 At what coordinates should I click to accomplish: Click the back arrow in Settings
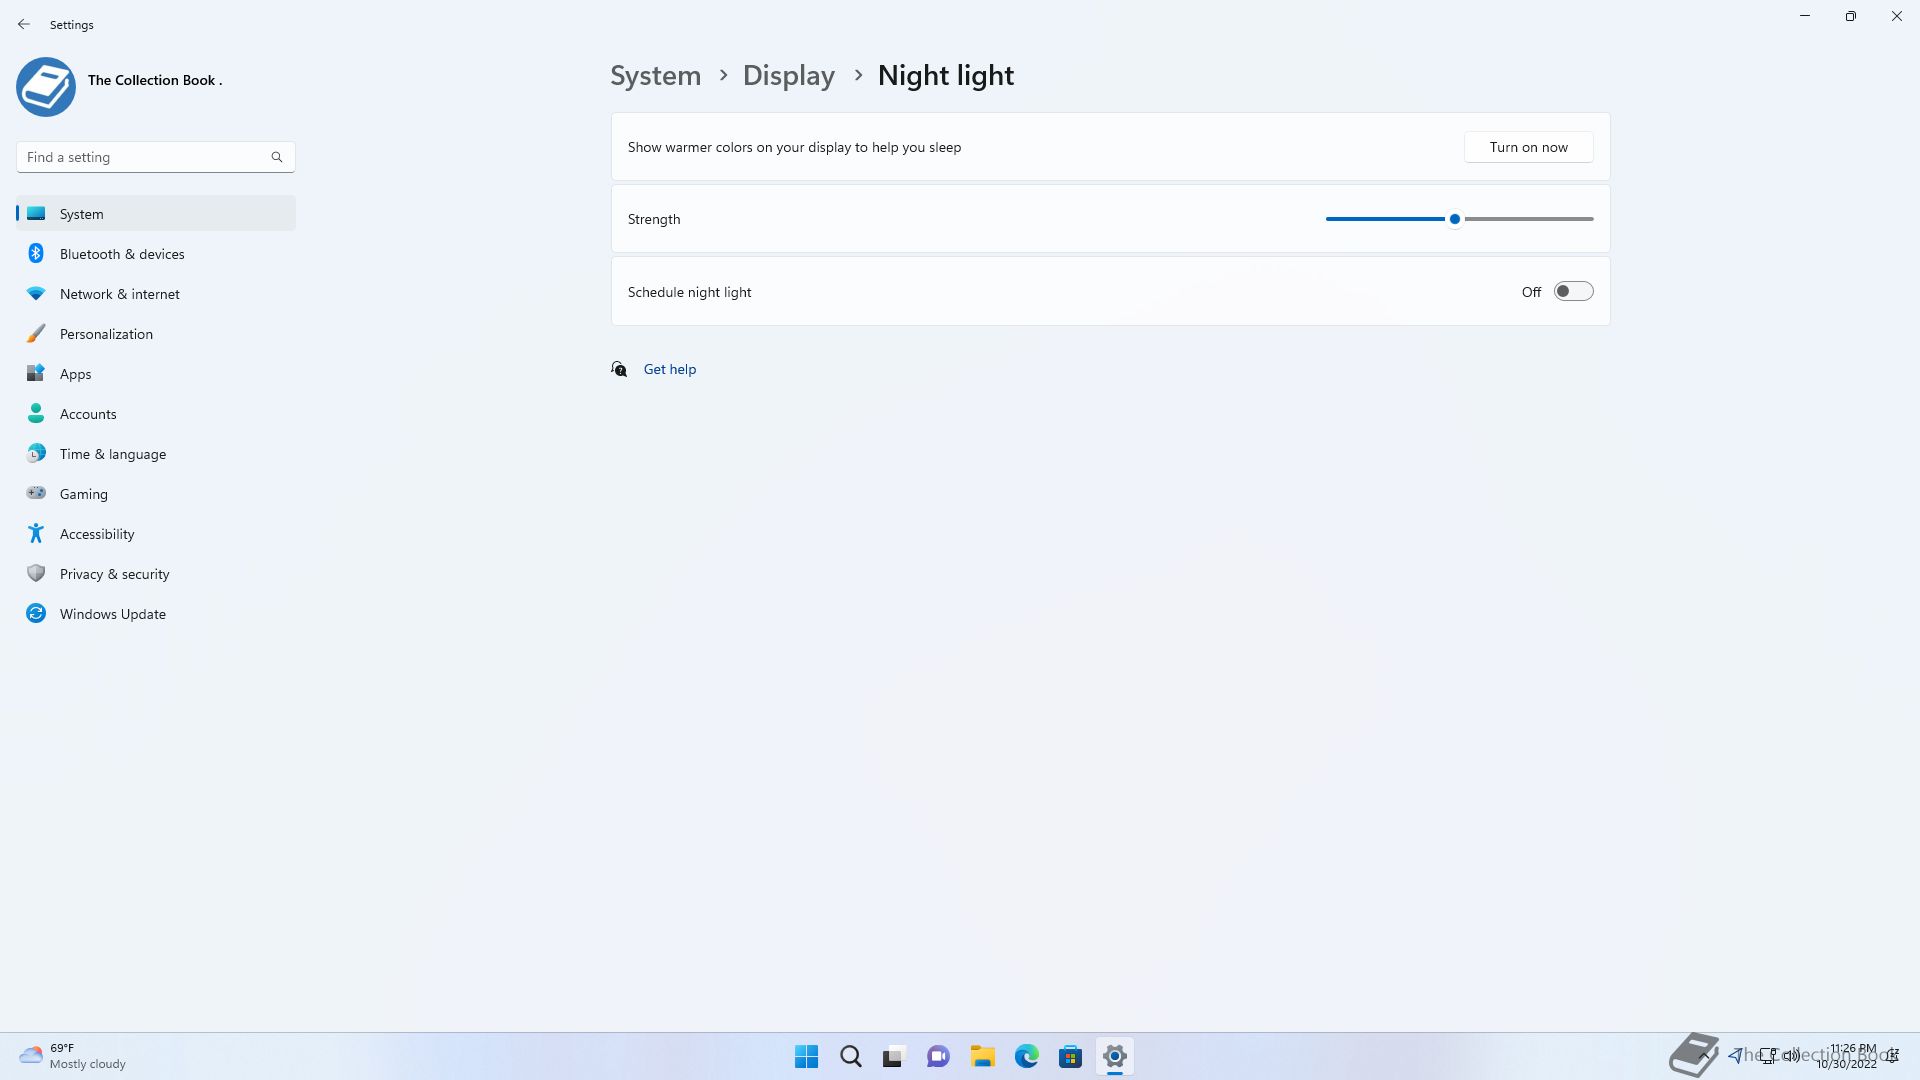(24, 24)
